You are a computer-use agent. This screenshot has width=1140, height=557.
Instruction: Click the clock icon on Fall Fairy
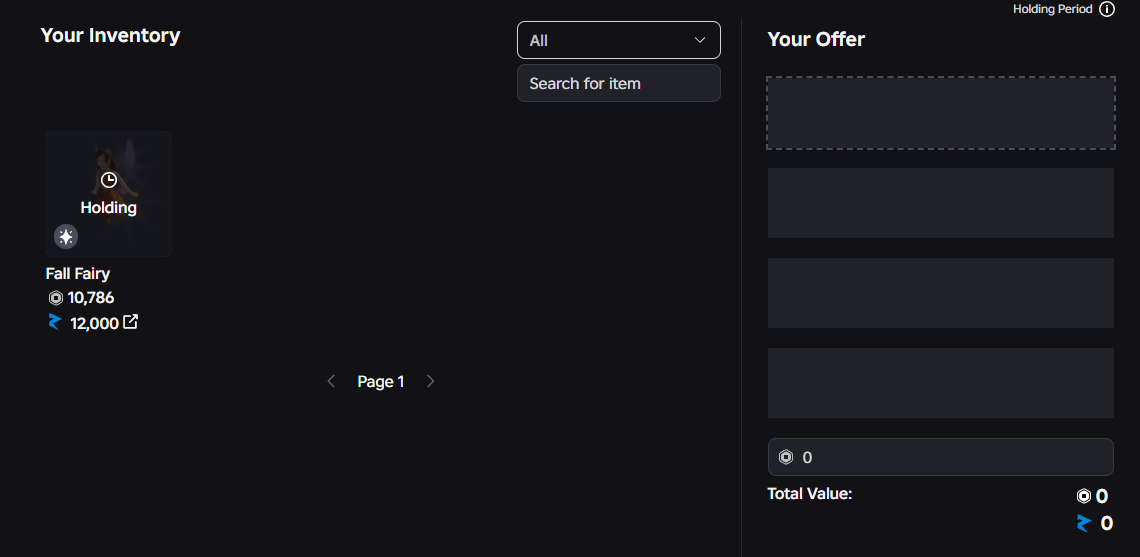tap(109, 180)
